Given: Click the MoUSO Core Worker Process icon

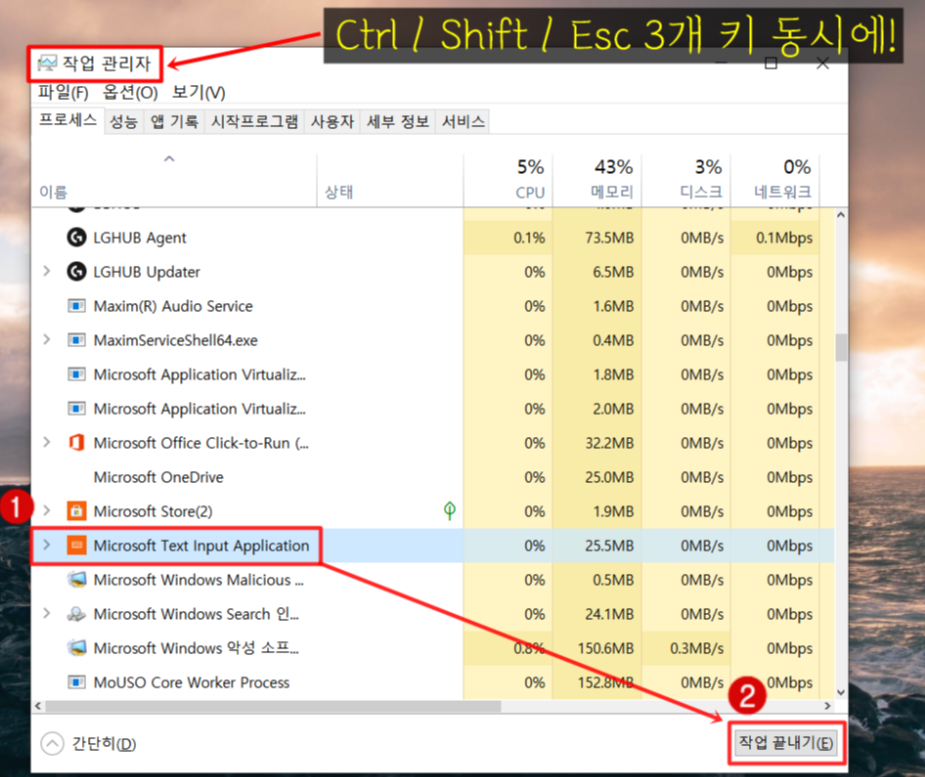Looking at the screenshot, I should click(76, 683).
